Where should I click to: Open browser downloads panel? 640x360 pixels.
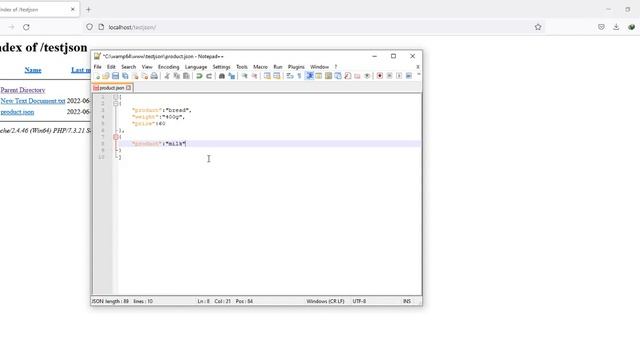(616, 27)
